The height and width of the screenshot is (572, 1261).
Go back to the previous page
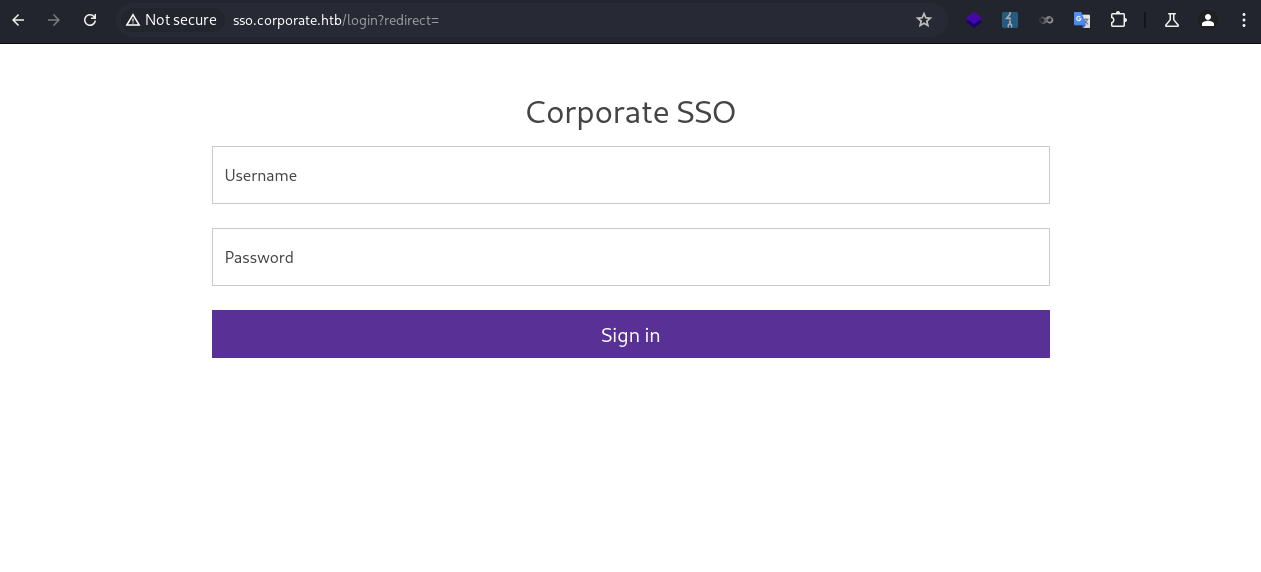[18, 20]
